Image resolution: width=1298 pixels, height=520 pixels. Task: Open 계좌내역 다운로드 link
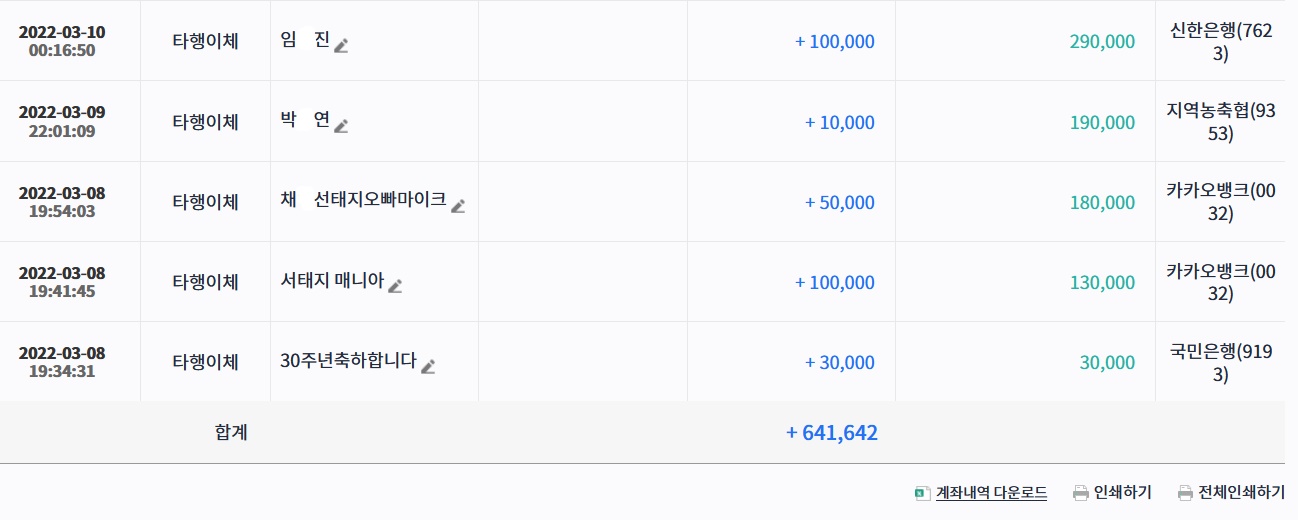[991, 493]
